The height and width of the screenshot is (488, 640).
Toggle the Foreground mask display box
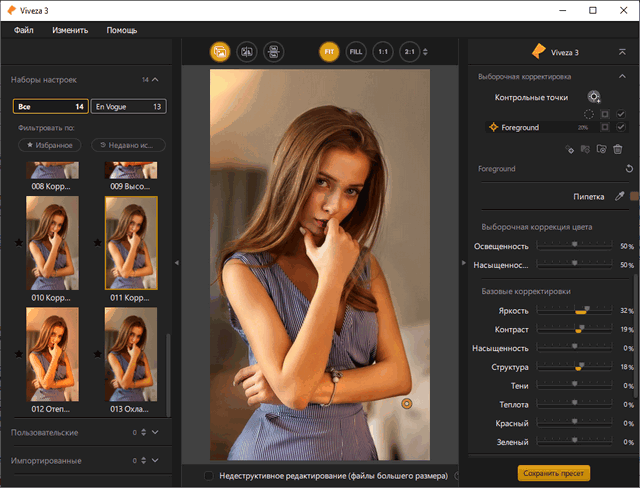tap(605, 128)
